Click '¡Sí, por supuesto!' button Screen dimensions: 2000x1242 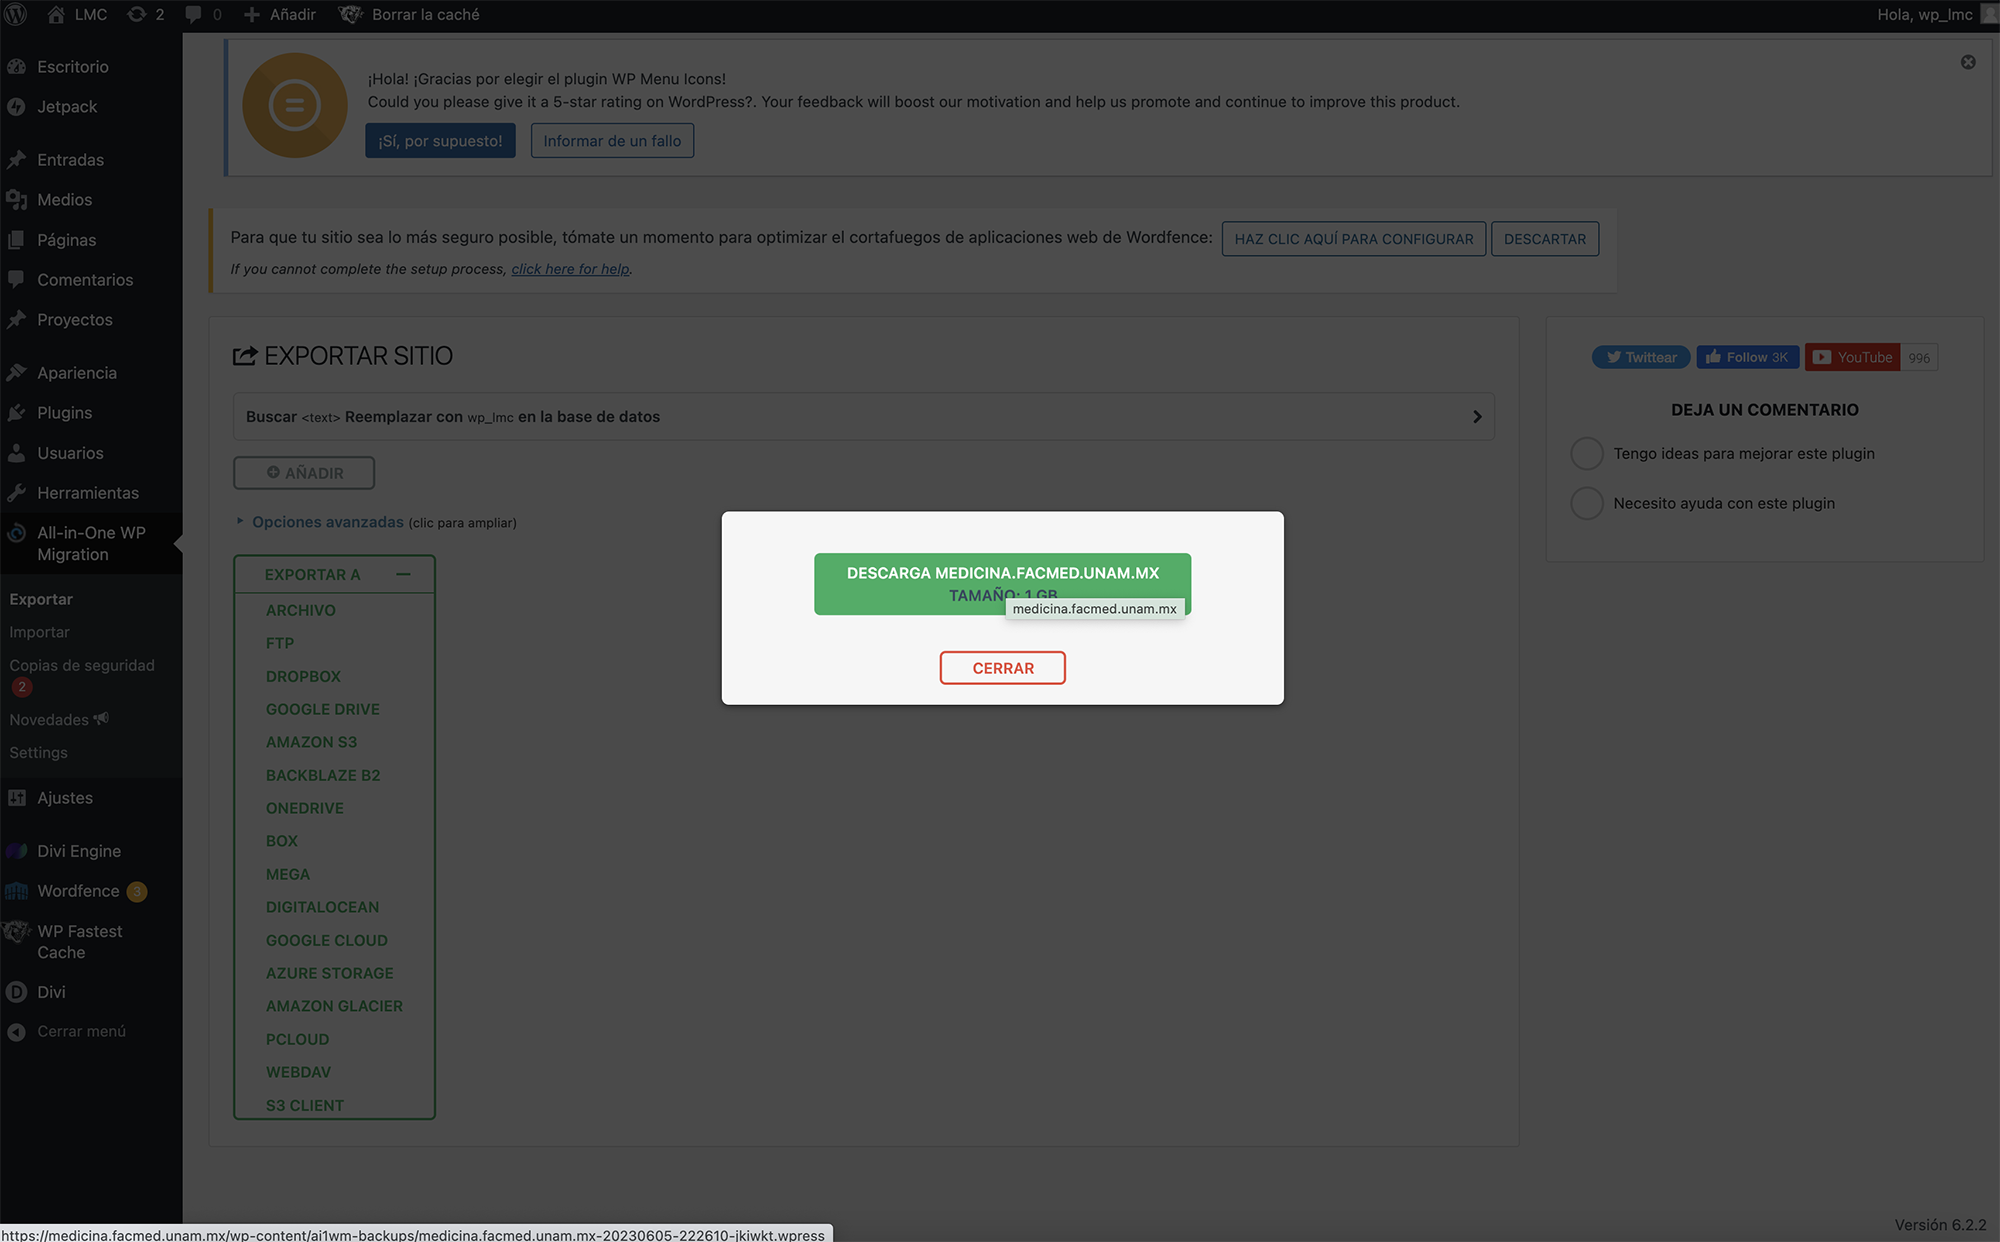tap(440, 141)
